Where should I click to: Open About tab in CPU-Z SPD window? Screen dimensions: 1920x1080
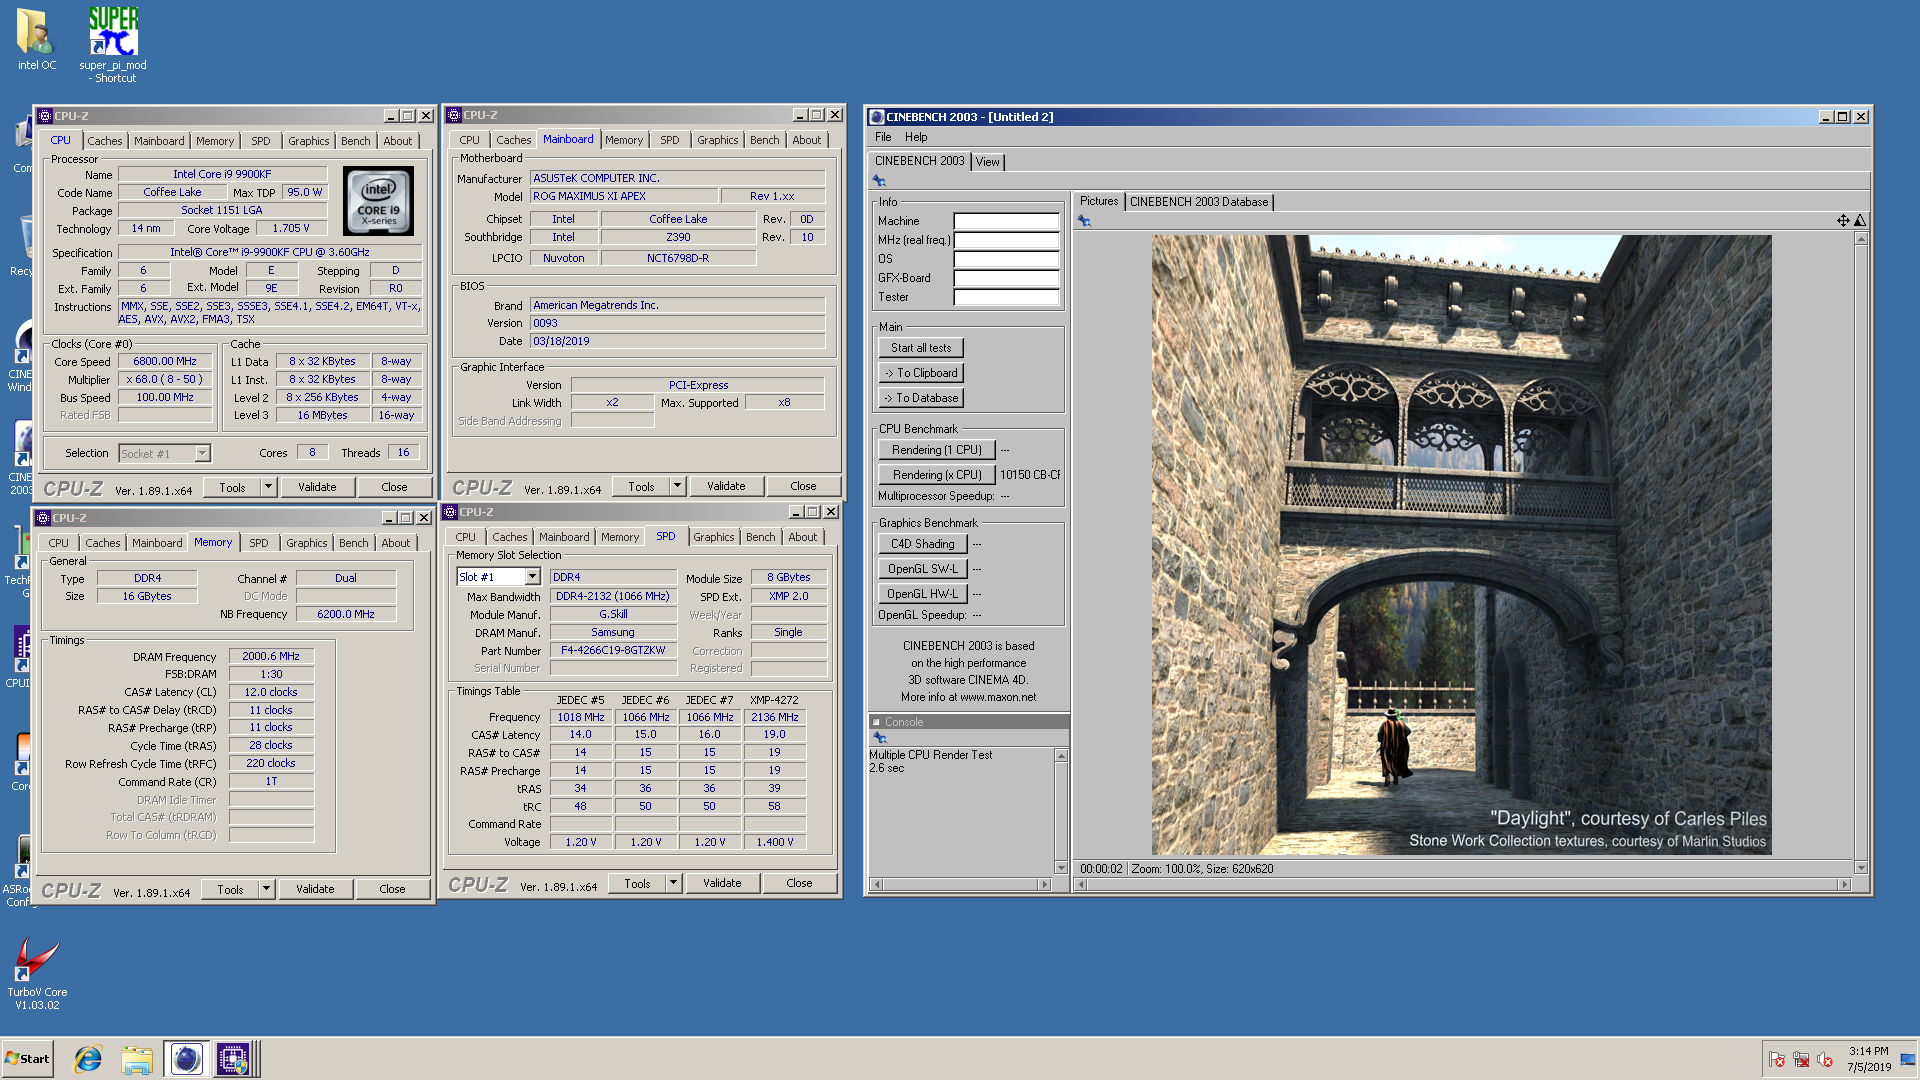tap(802, 537)
